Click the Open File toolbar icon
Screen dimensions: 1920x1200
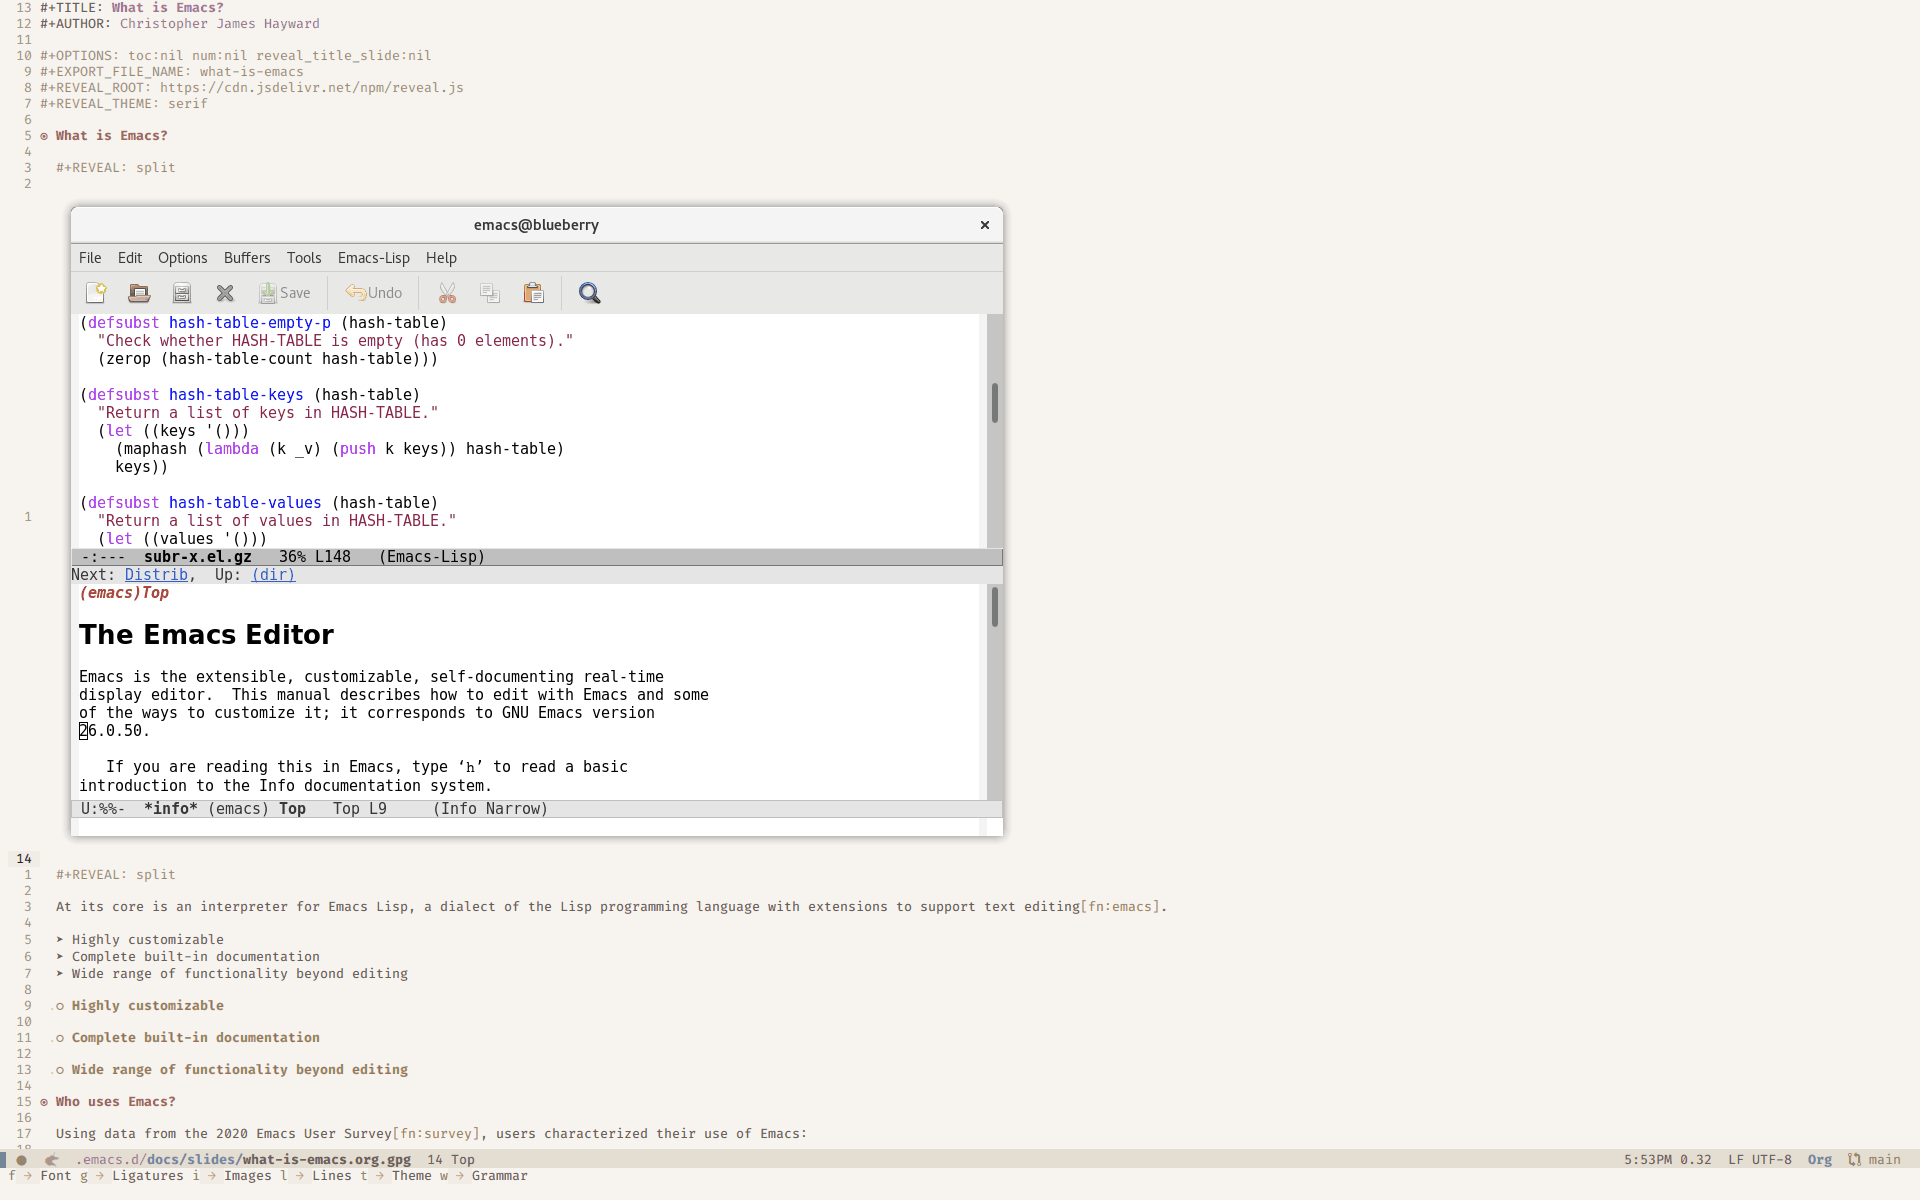pos(138,292)
